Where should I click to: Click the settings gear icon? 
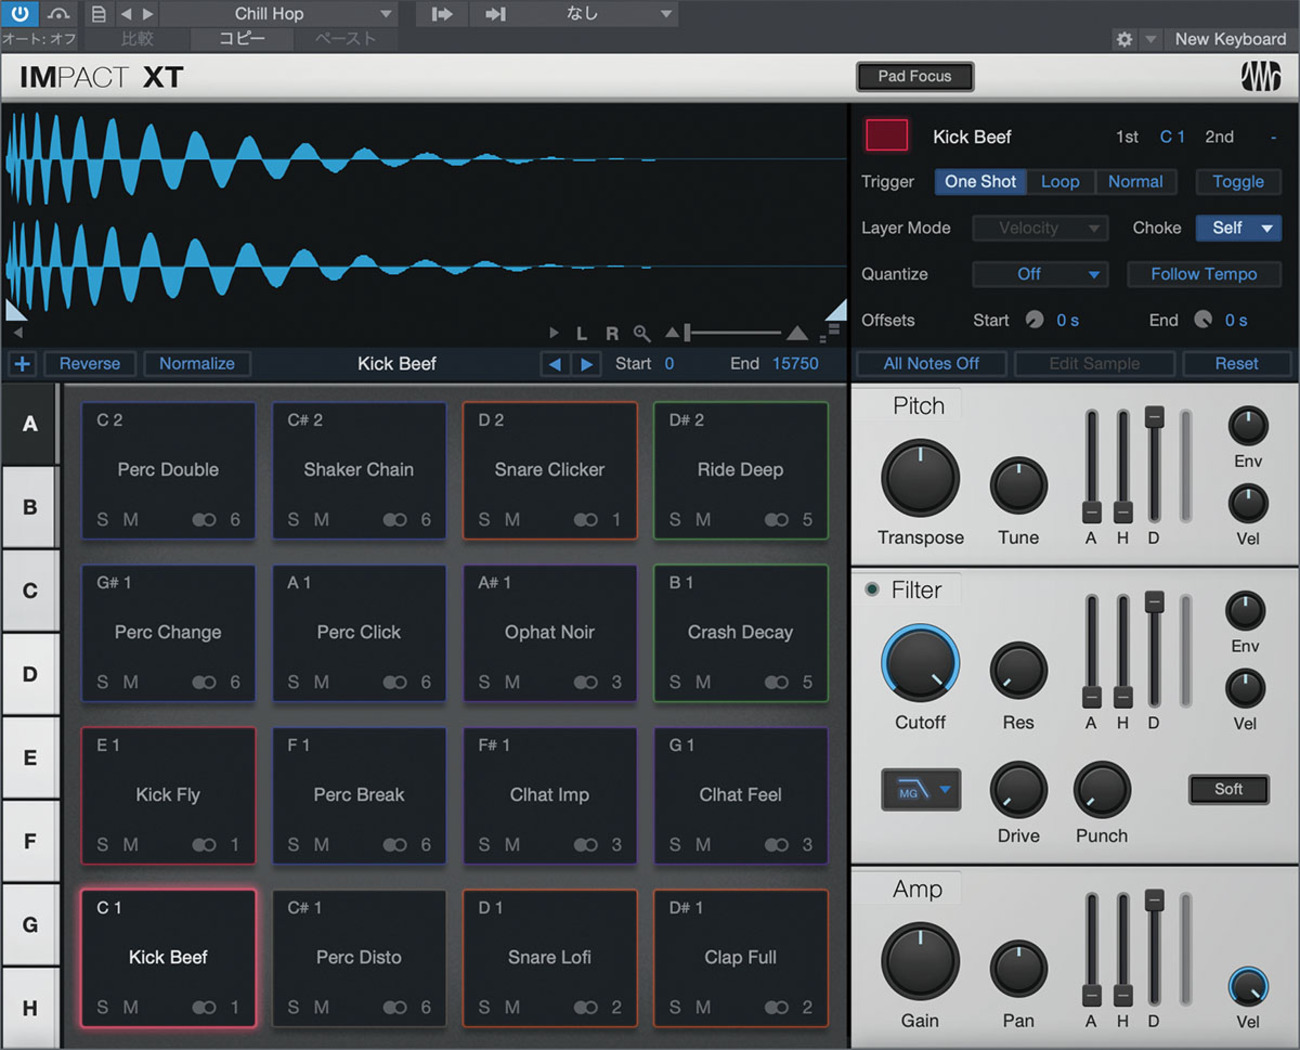(1124, 39)
